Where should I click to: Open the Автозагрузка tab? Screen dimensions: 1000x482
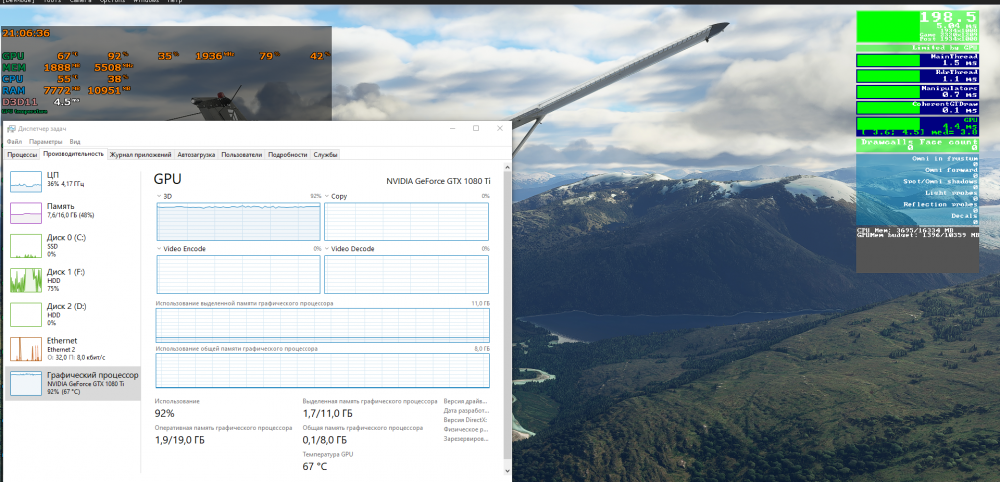coord(196,154)
